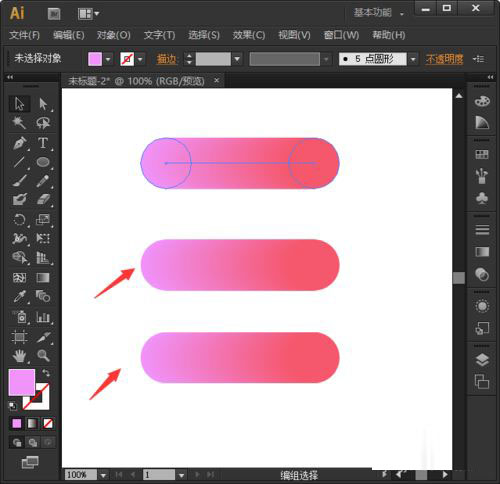The image size is (500, 484).
Task: Open the Layers panel
Action: [x=482, y=360]
